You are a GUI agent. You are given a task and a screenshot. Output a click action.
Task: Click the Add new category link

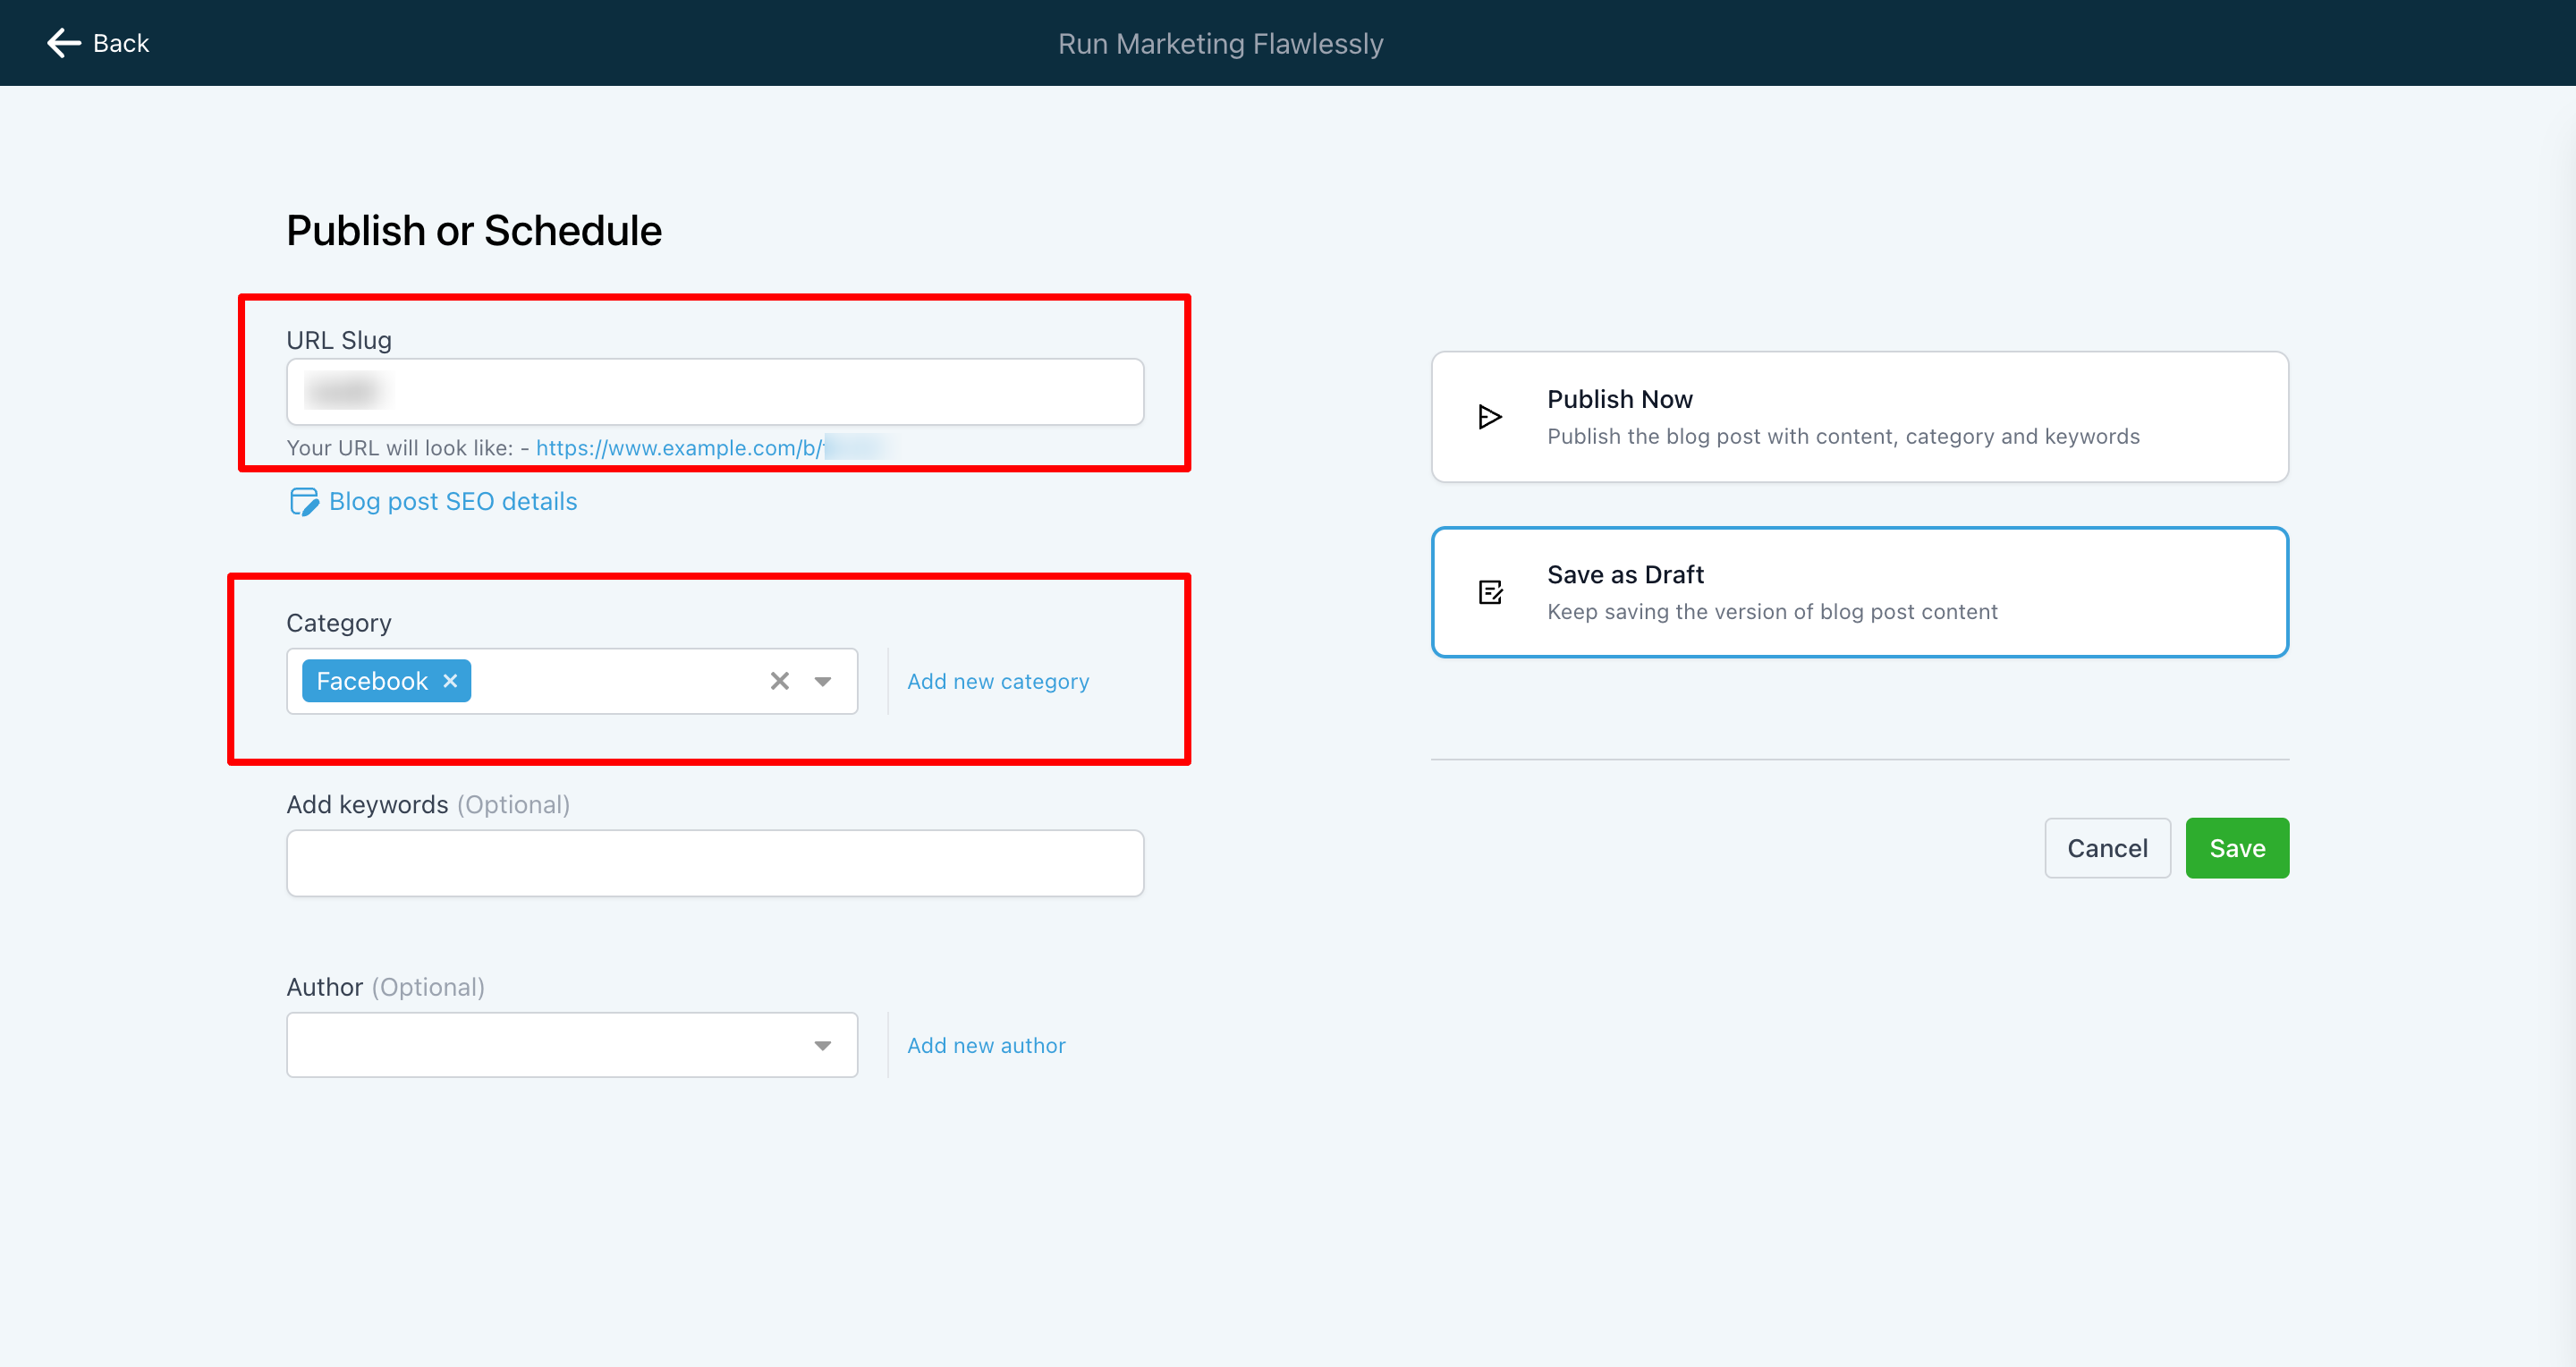(998, 680)
